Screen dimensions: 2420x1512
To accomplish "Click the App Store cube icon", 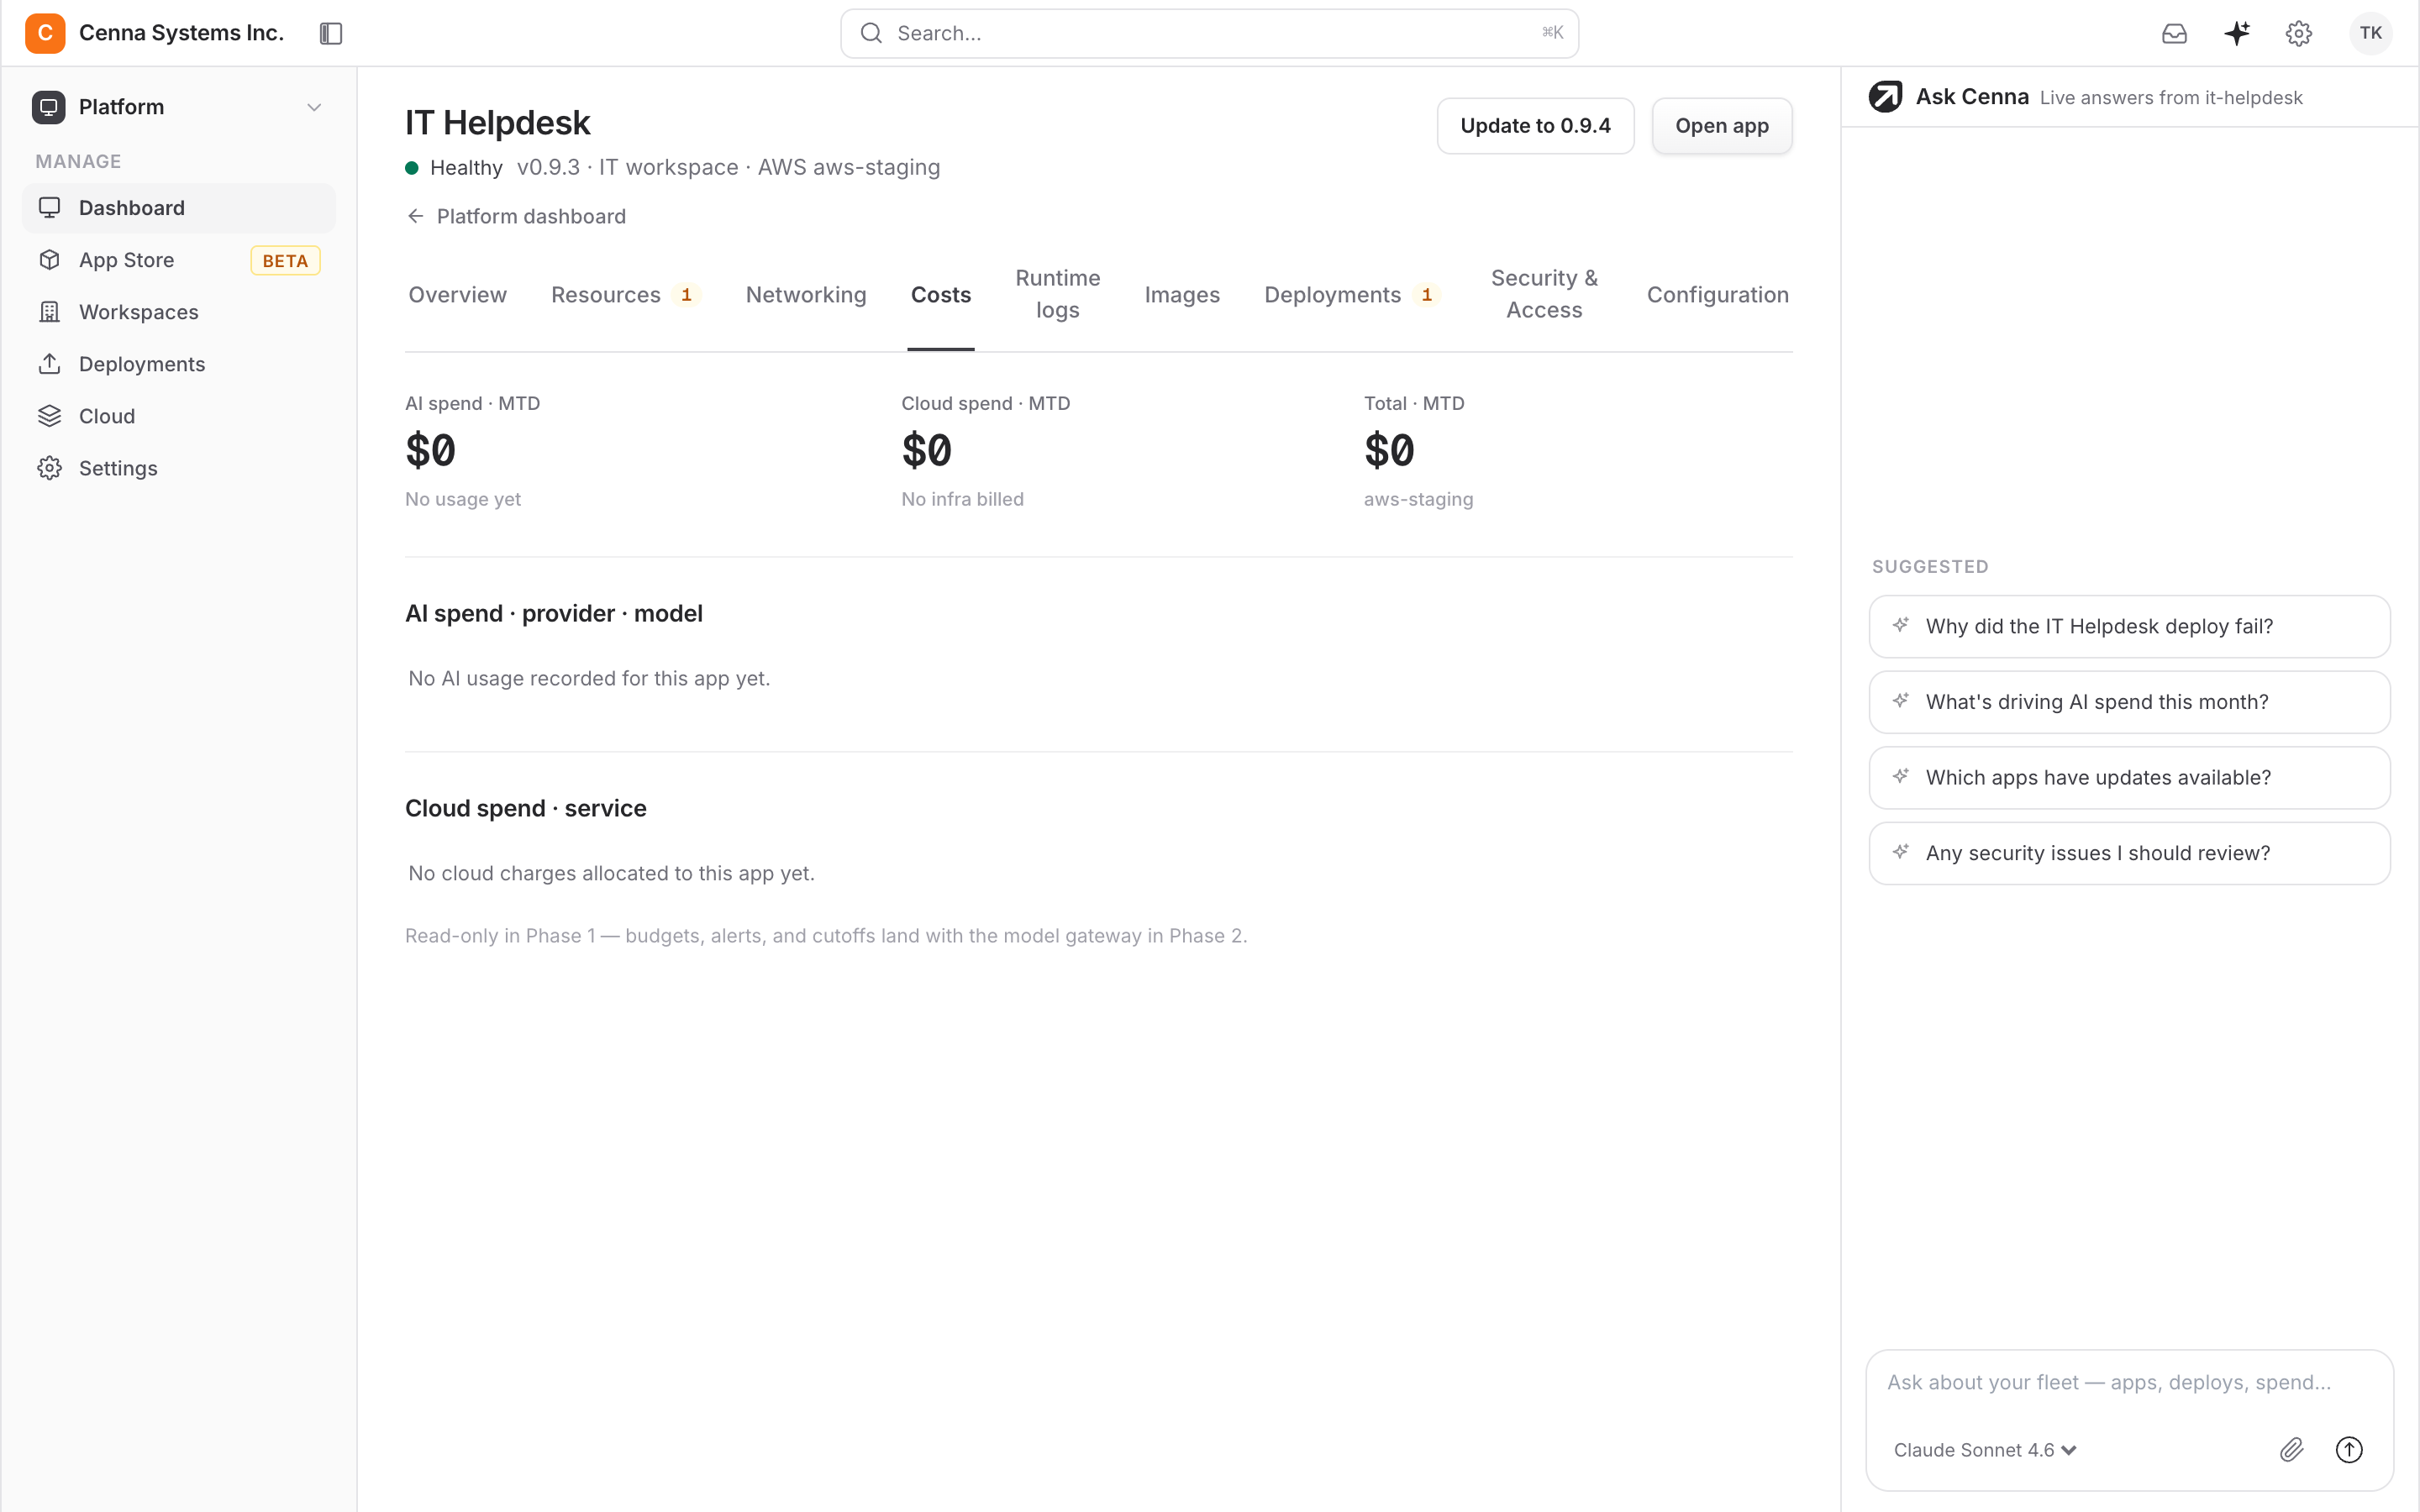I will [50, 260].
